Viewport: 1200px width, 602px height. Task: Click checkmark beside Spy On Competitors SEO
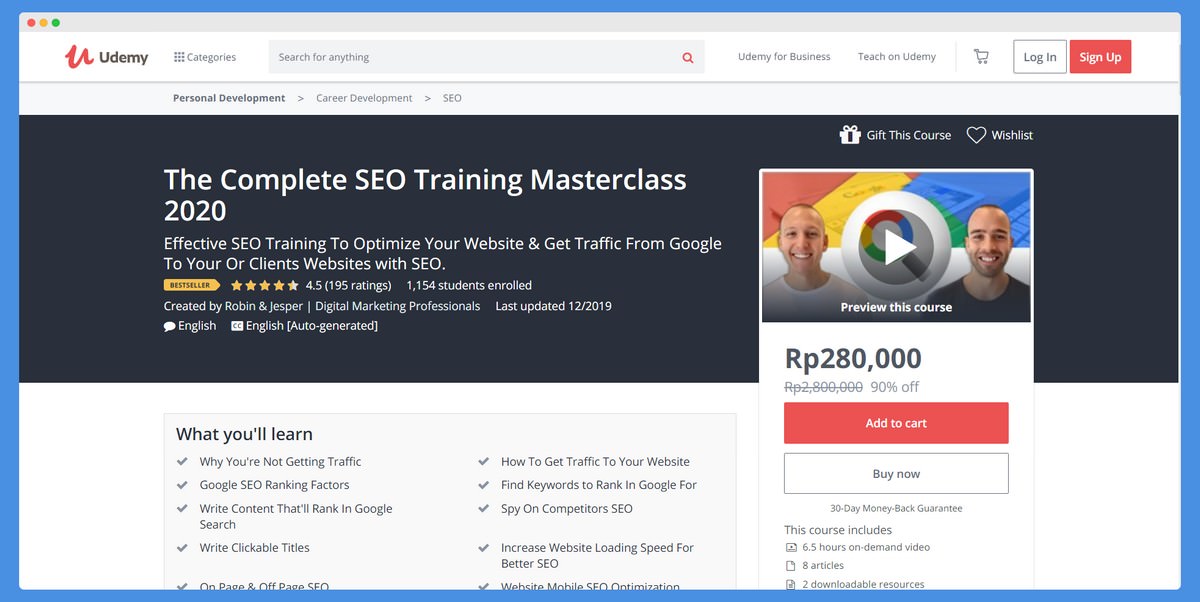483,508
